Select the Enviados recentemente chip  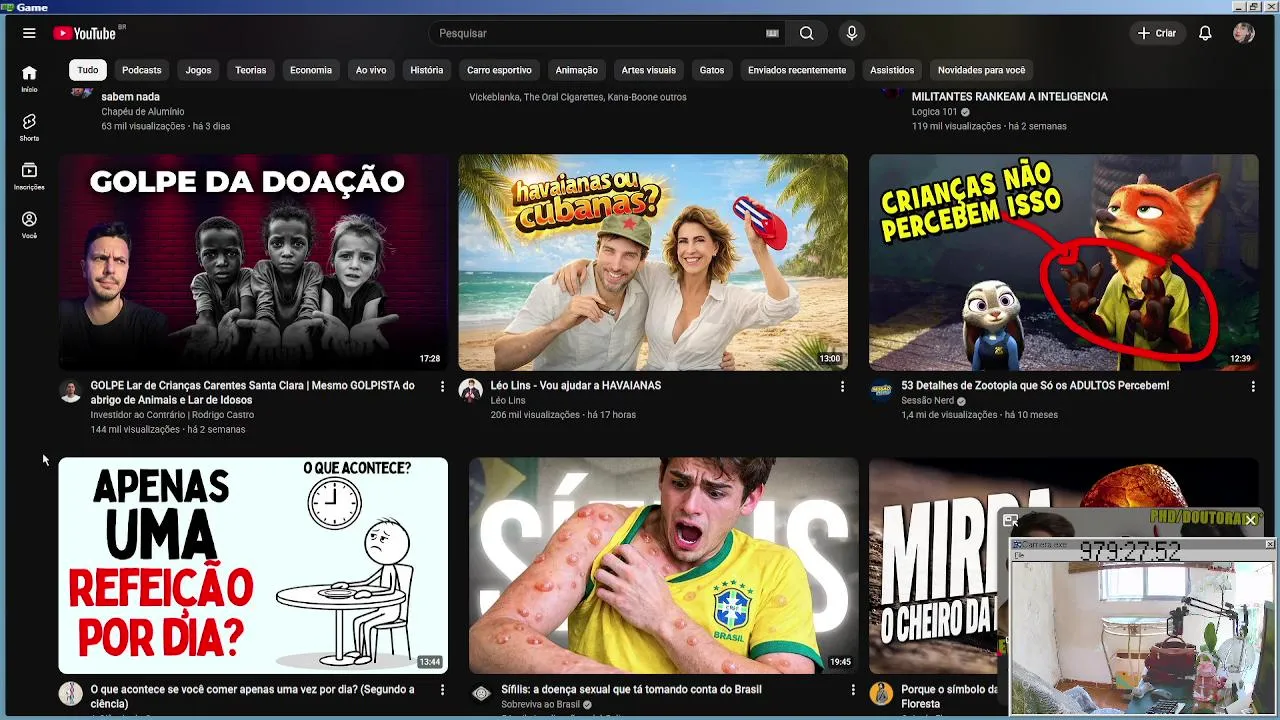pos(797,70)
